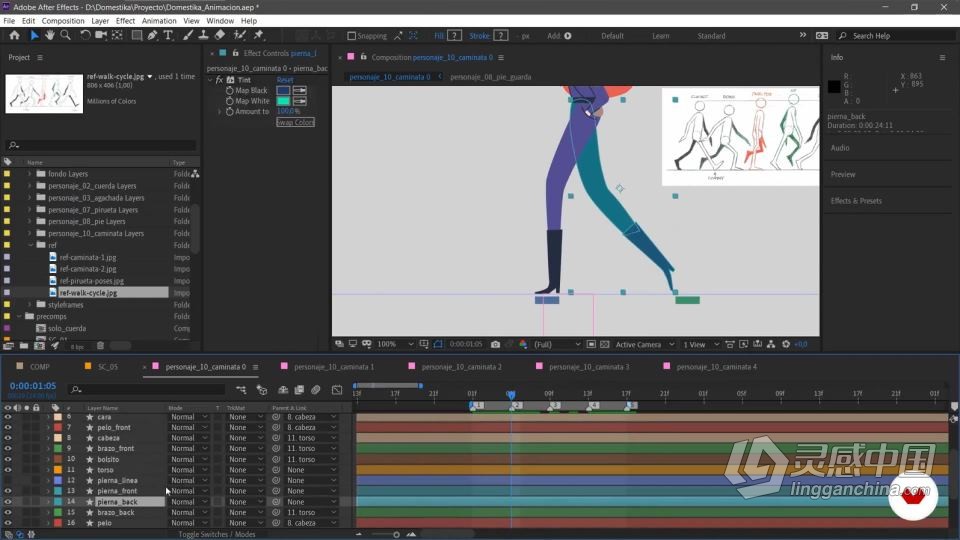This screenshot has width=960, height=540.
Task: Click the delete trash icon in Project panel
Action: tap(100, 346)
